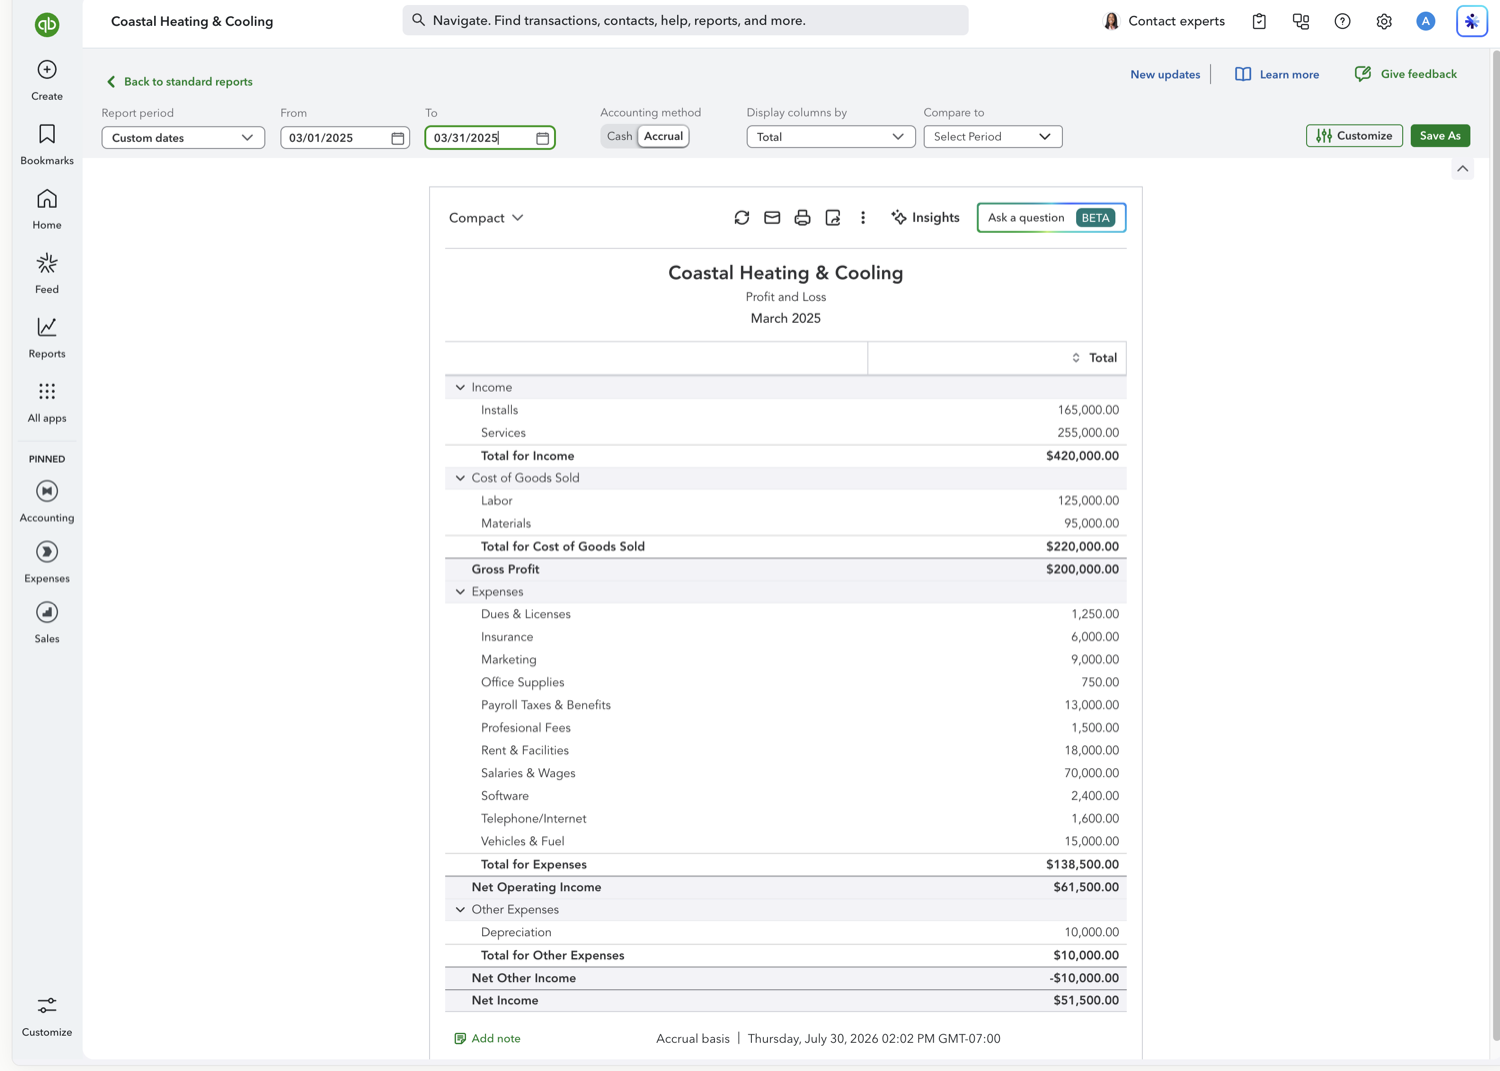1500x1071 pixels.
Task: Select Accrual accounting method
Action: [663, 136]
